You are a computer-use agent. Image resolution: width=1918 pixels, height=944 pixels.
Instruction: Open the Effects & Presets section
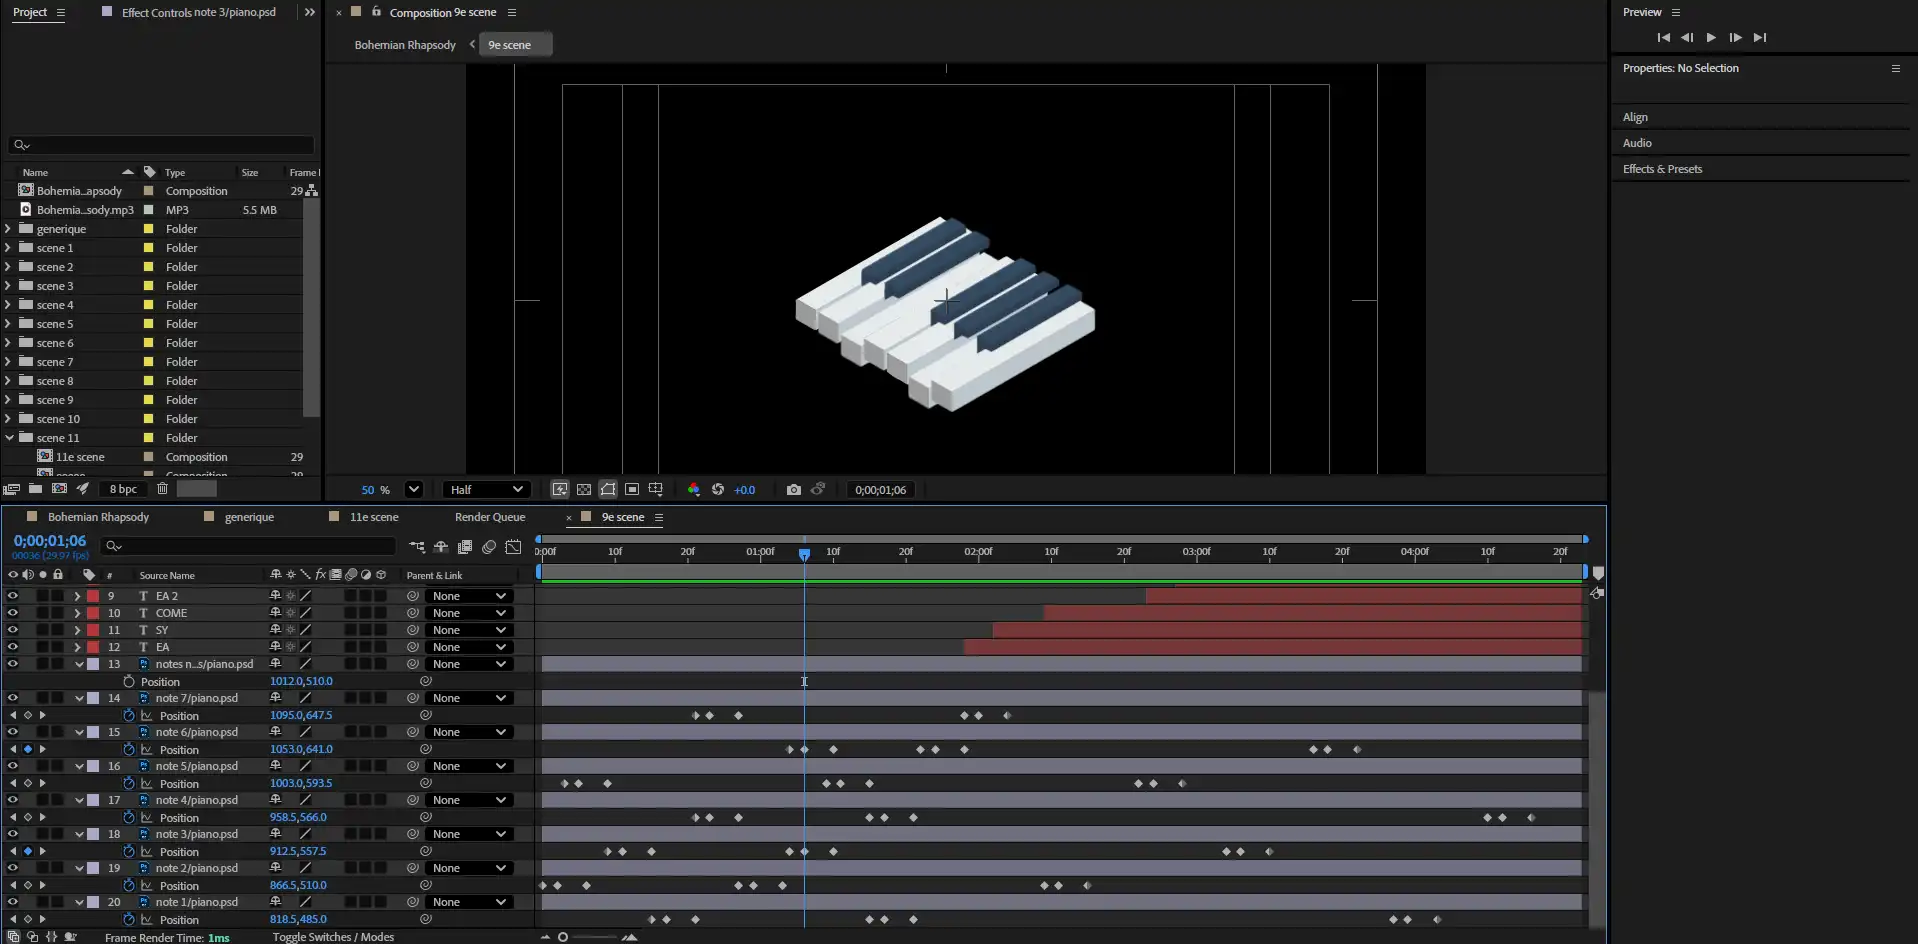(1663, 169)
